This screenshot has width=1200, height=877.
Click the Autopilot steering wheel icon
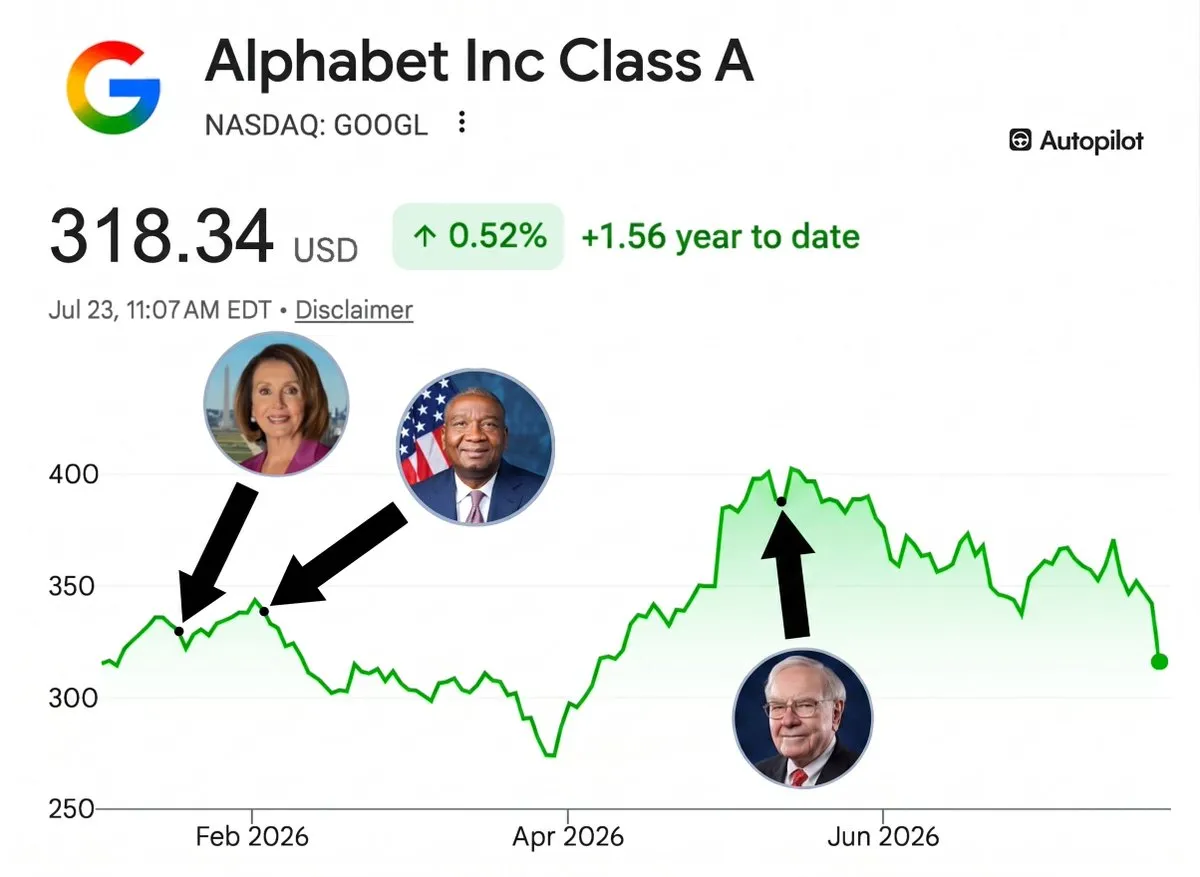[1021, 141]
